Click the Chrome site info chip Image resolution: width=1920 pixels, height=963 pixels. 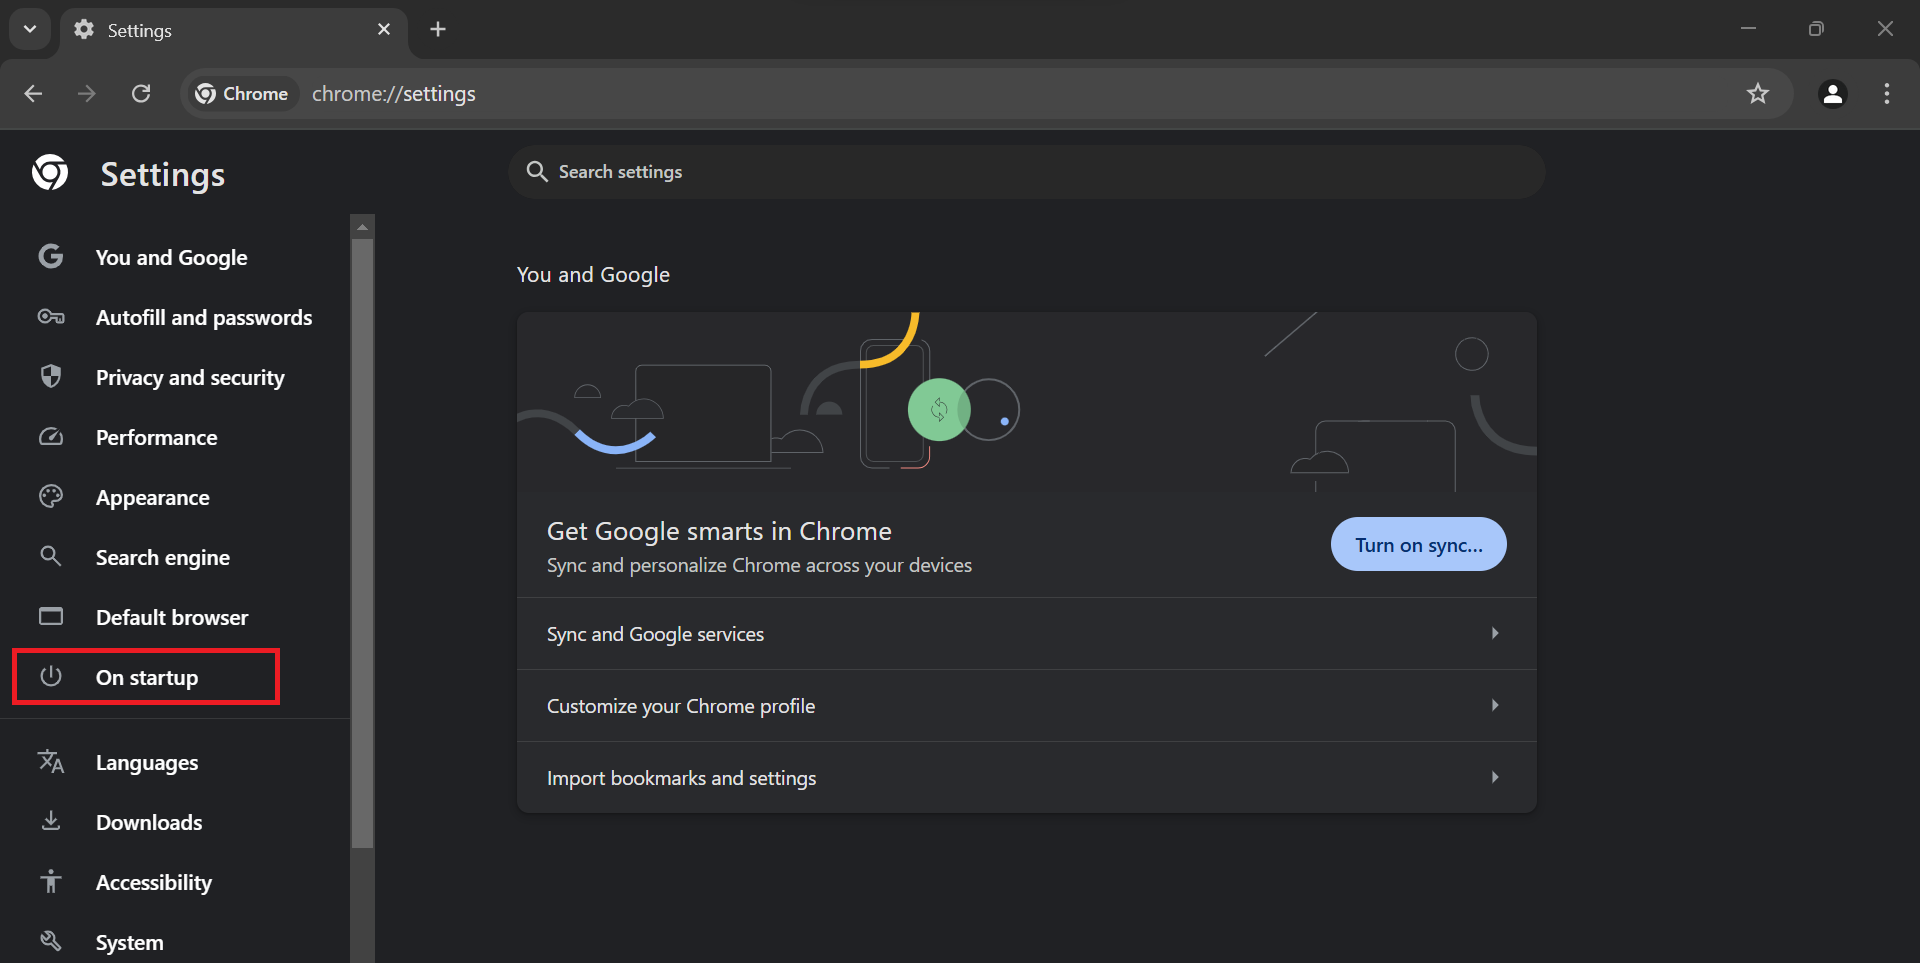243,94
